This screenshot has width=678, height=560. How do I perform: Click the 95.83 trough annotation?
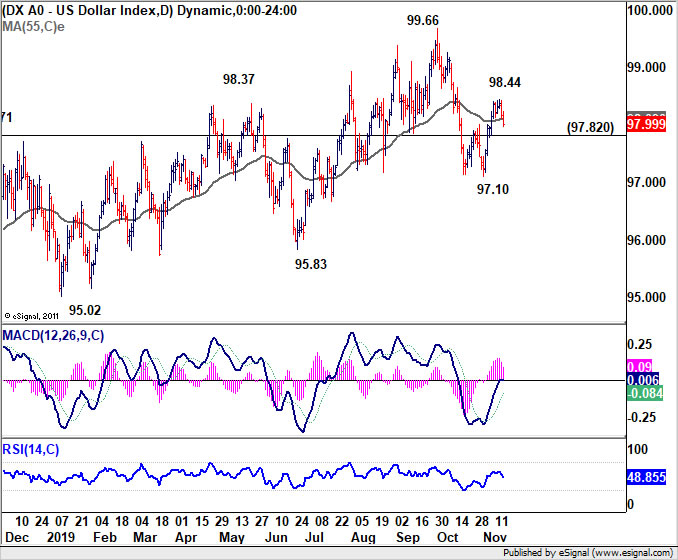tap(311, 264)
